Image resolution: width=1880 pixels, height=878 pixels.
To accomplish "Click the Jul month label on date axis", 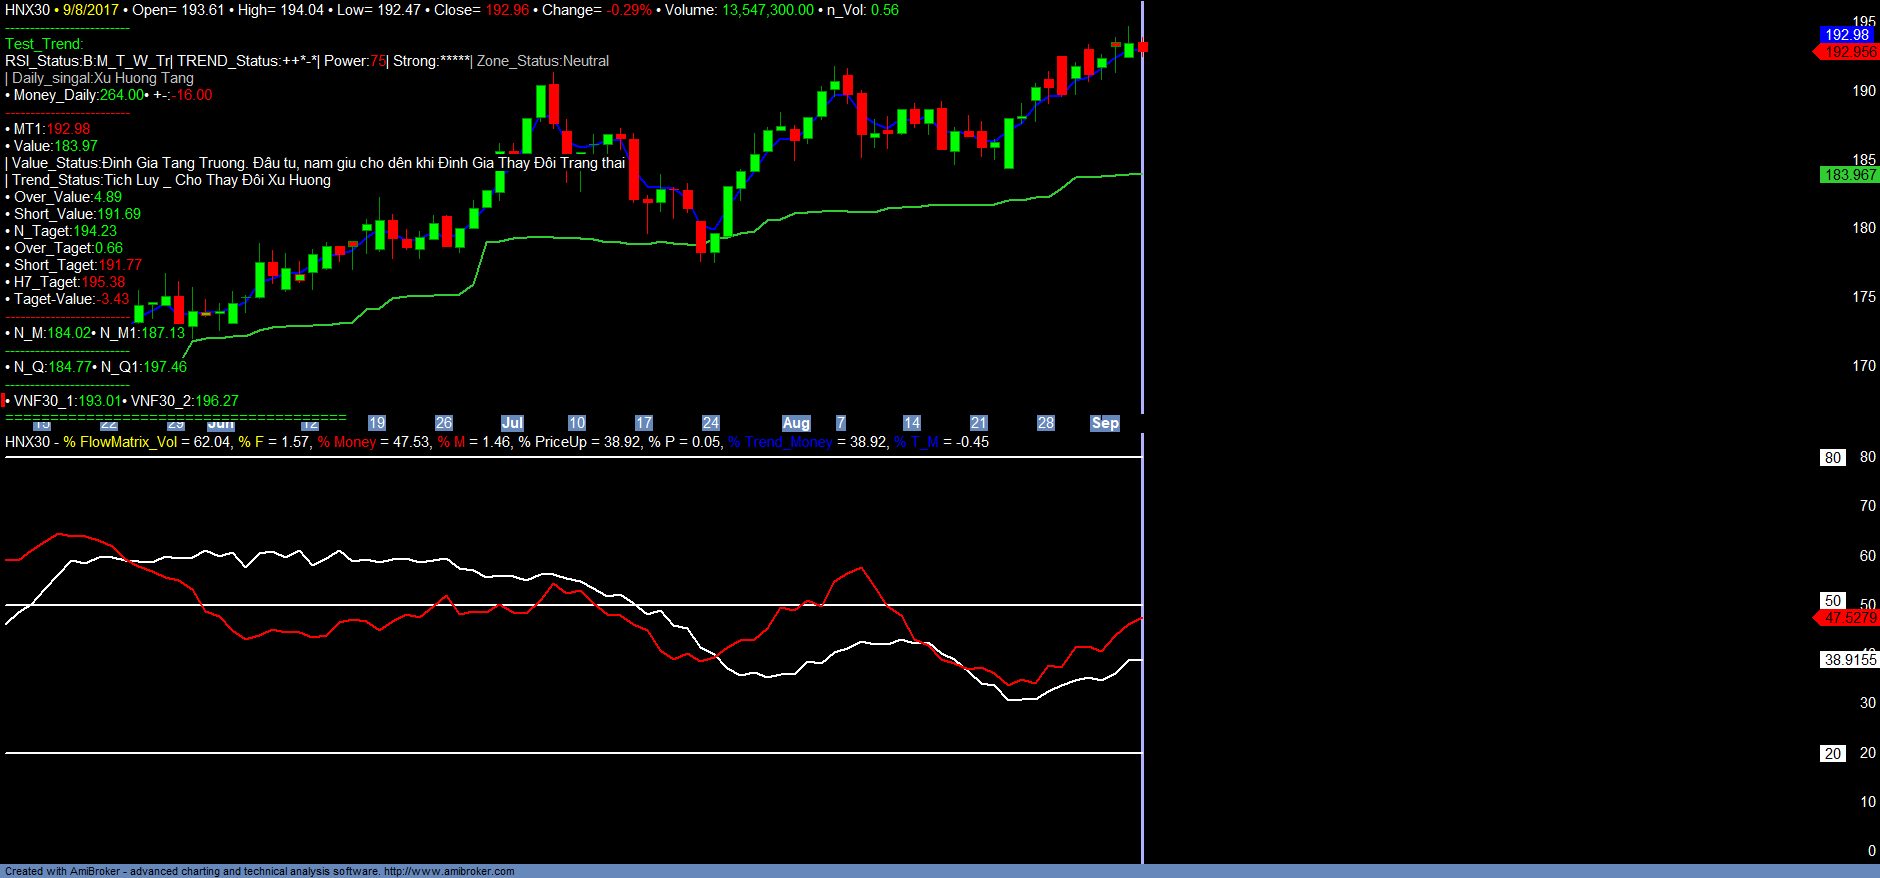I will click(x=512, y=423).
